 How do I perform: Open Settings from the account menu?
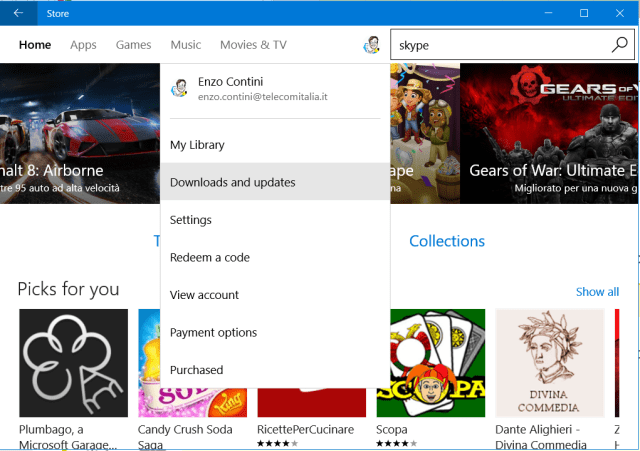point(275,220)
